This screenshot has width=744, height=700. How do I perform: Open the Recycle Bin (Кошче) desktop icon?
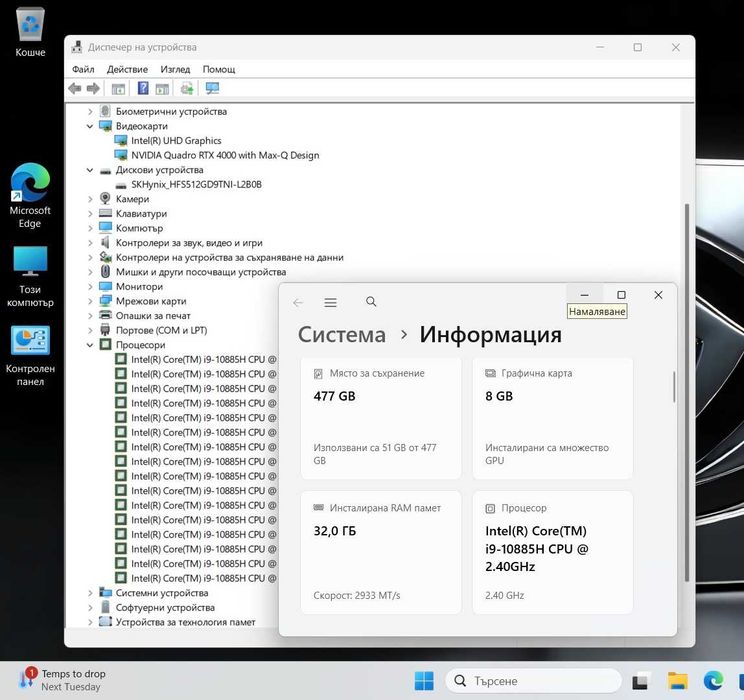pos(30,32)
